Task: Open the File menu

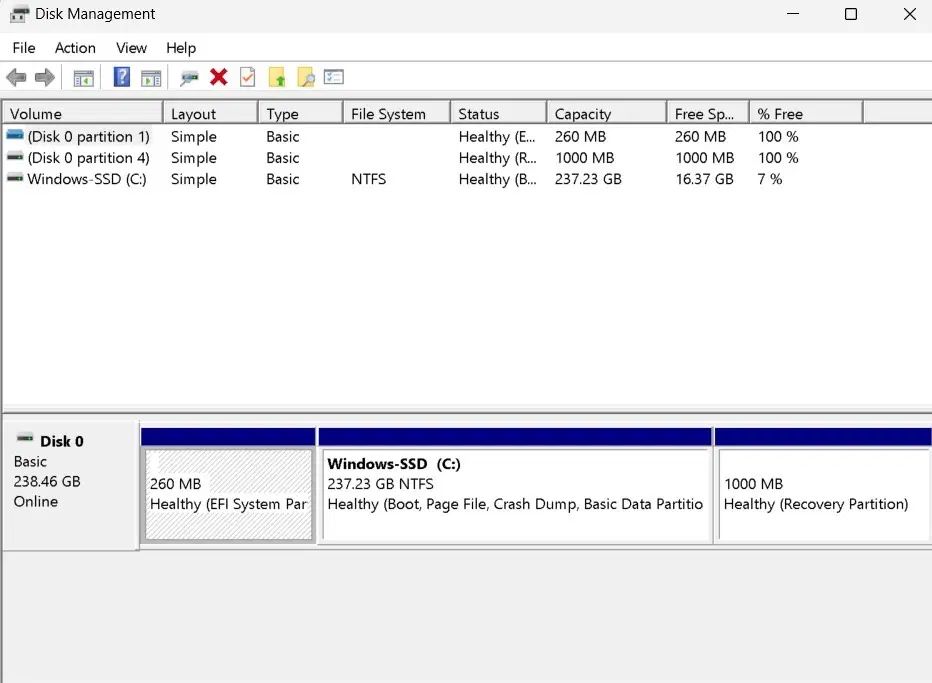Action: (x=24, y=48)
